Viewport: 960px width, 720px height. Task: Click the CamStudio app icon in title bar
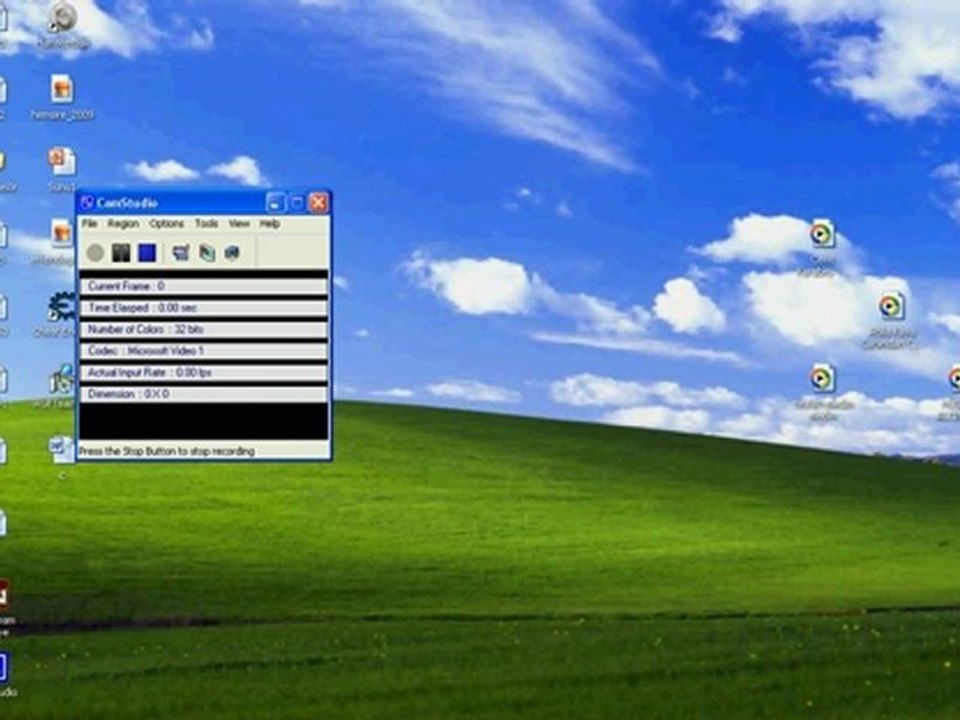(87, 203)
